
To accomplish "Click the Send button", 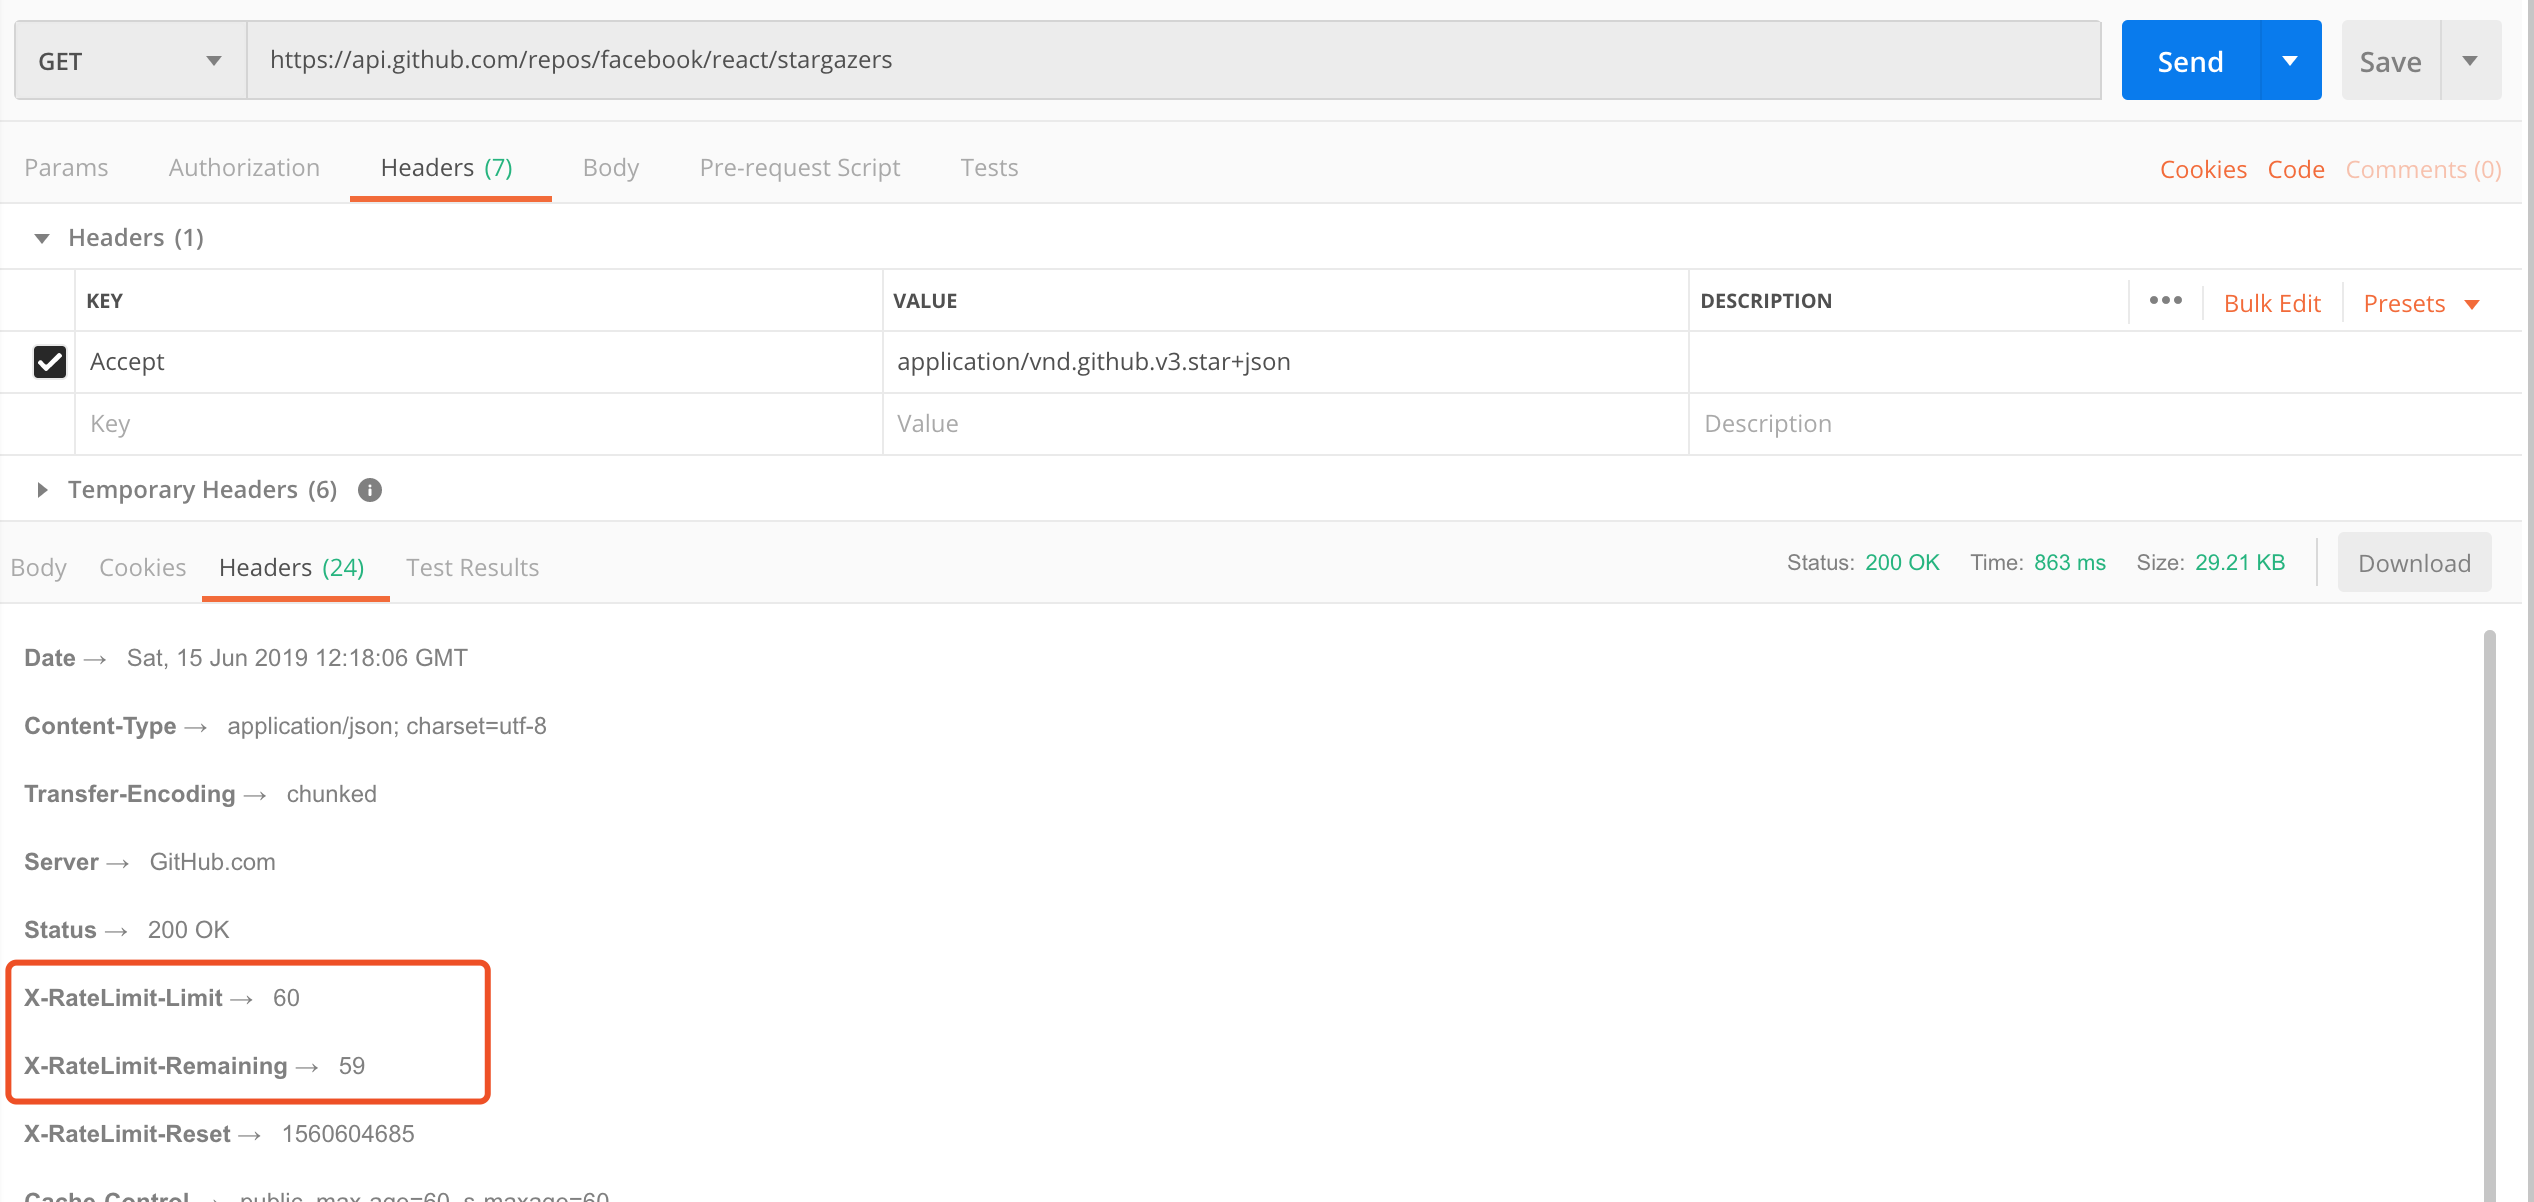I will point(2190,60).
